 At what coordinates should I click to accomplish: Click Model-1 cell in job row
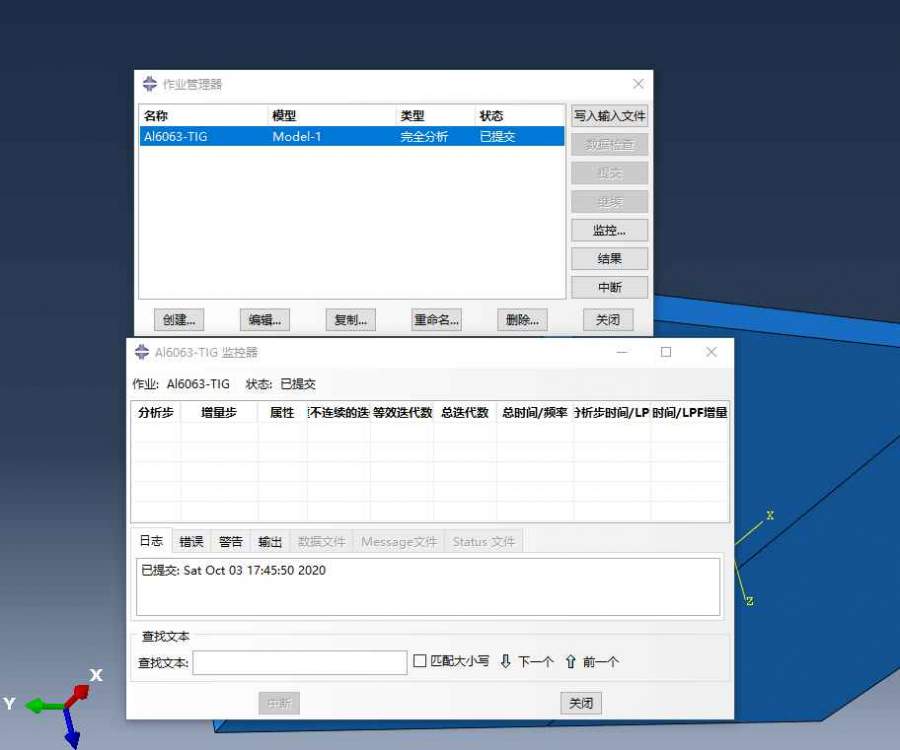[x=297, y=137]
